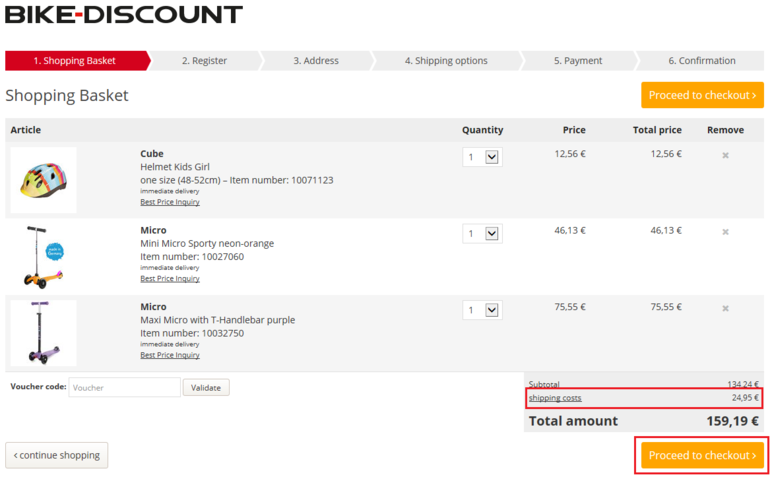Remove the Cube Helmet Kids Girl item
The width and height of the screenshot is (770, 479).
[x=725, y=155]
